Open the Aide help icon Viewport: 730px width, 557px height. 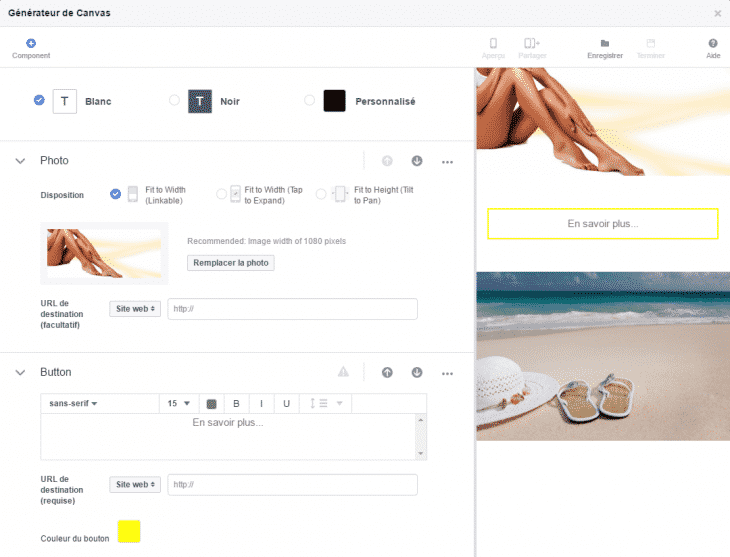(713, 43)
